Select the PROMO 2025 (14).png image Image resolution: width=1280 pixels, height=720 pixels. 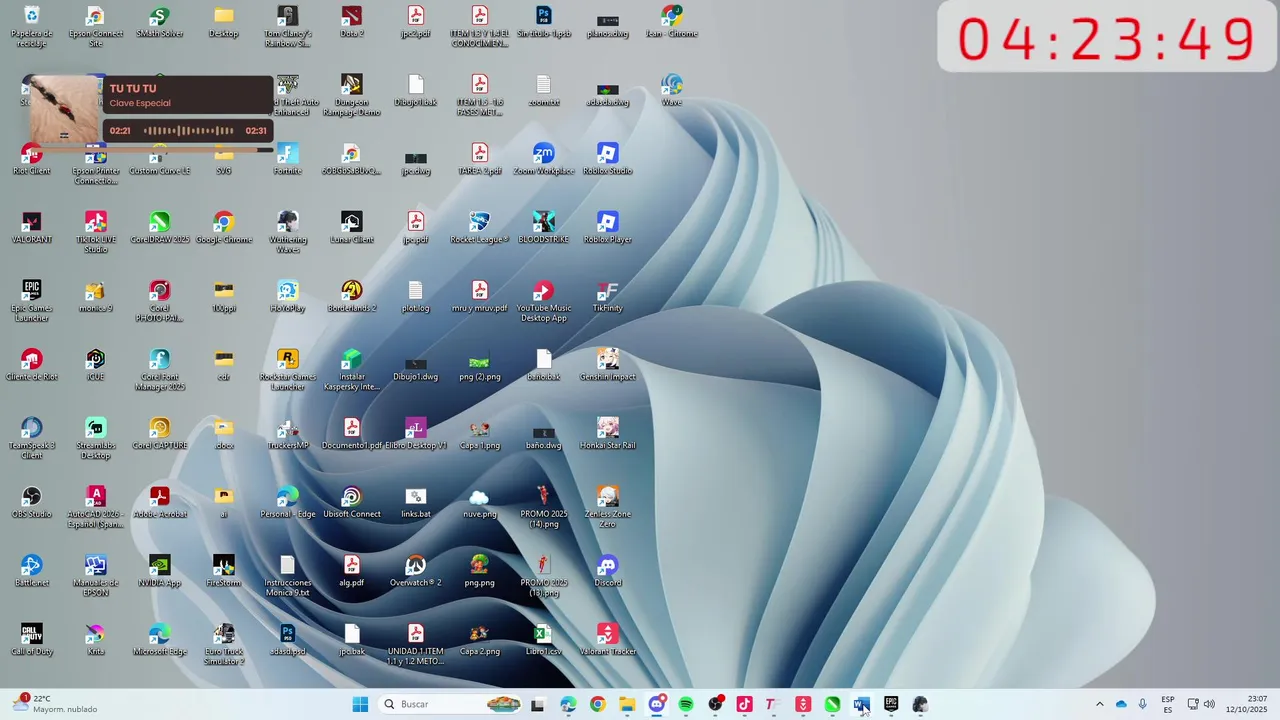[544, 507]
